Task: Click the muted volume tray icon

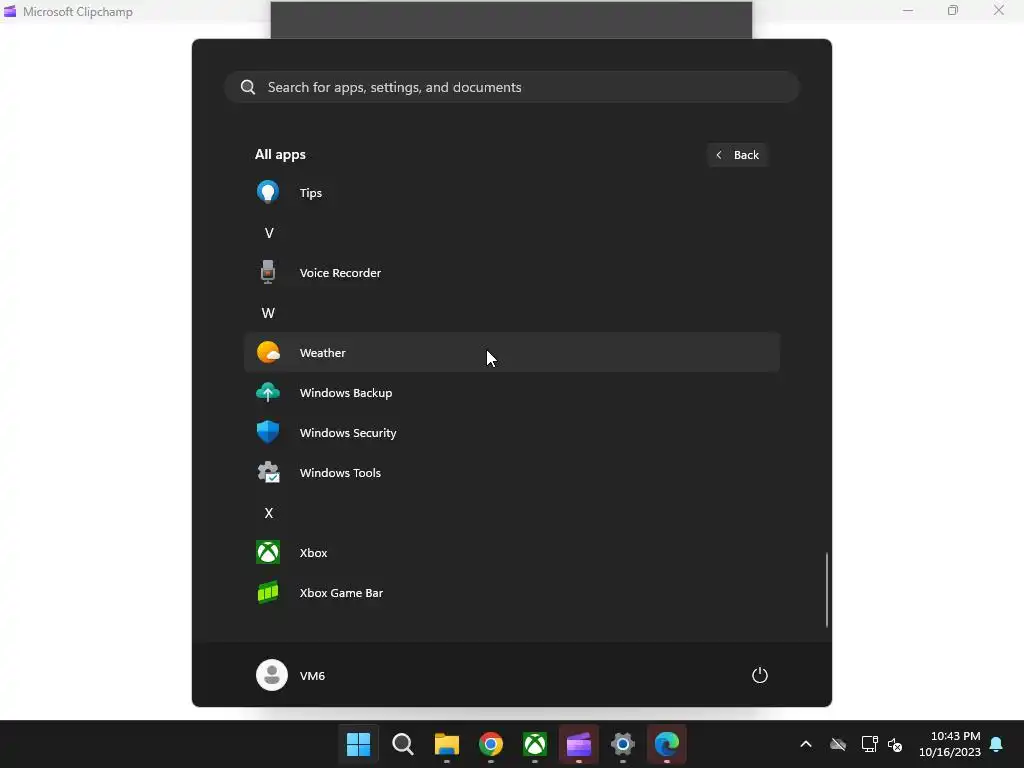Action: point(895,744)
